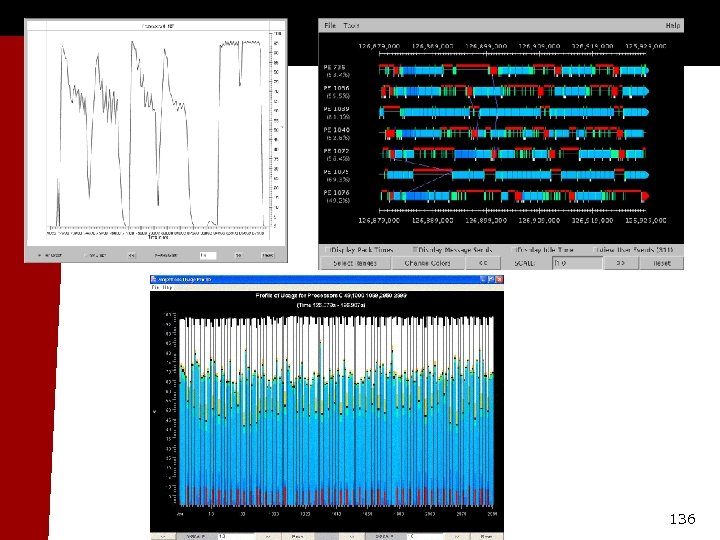The height and width of the screenshot is (540, 720).
Task: Select second radio button in line graph window
Action: (x=86, y=255)
